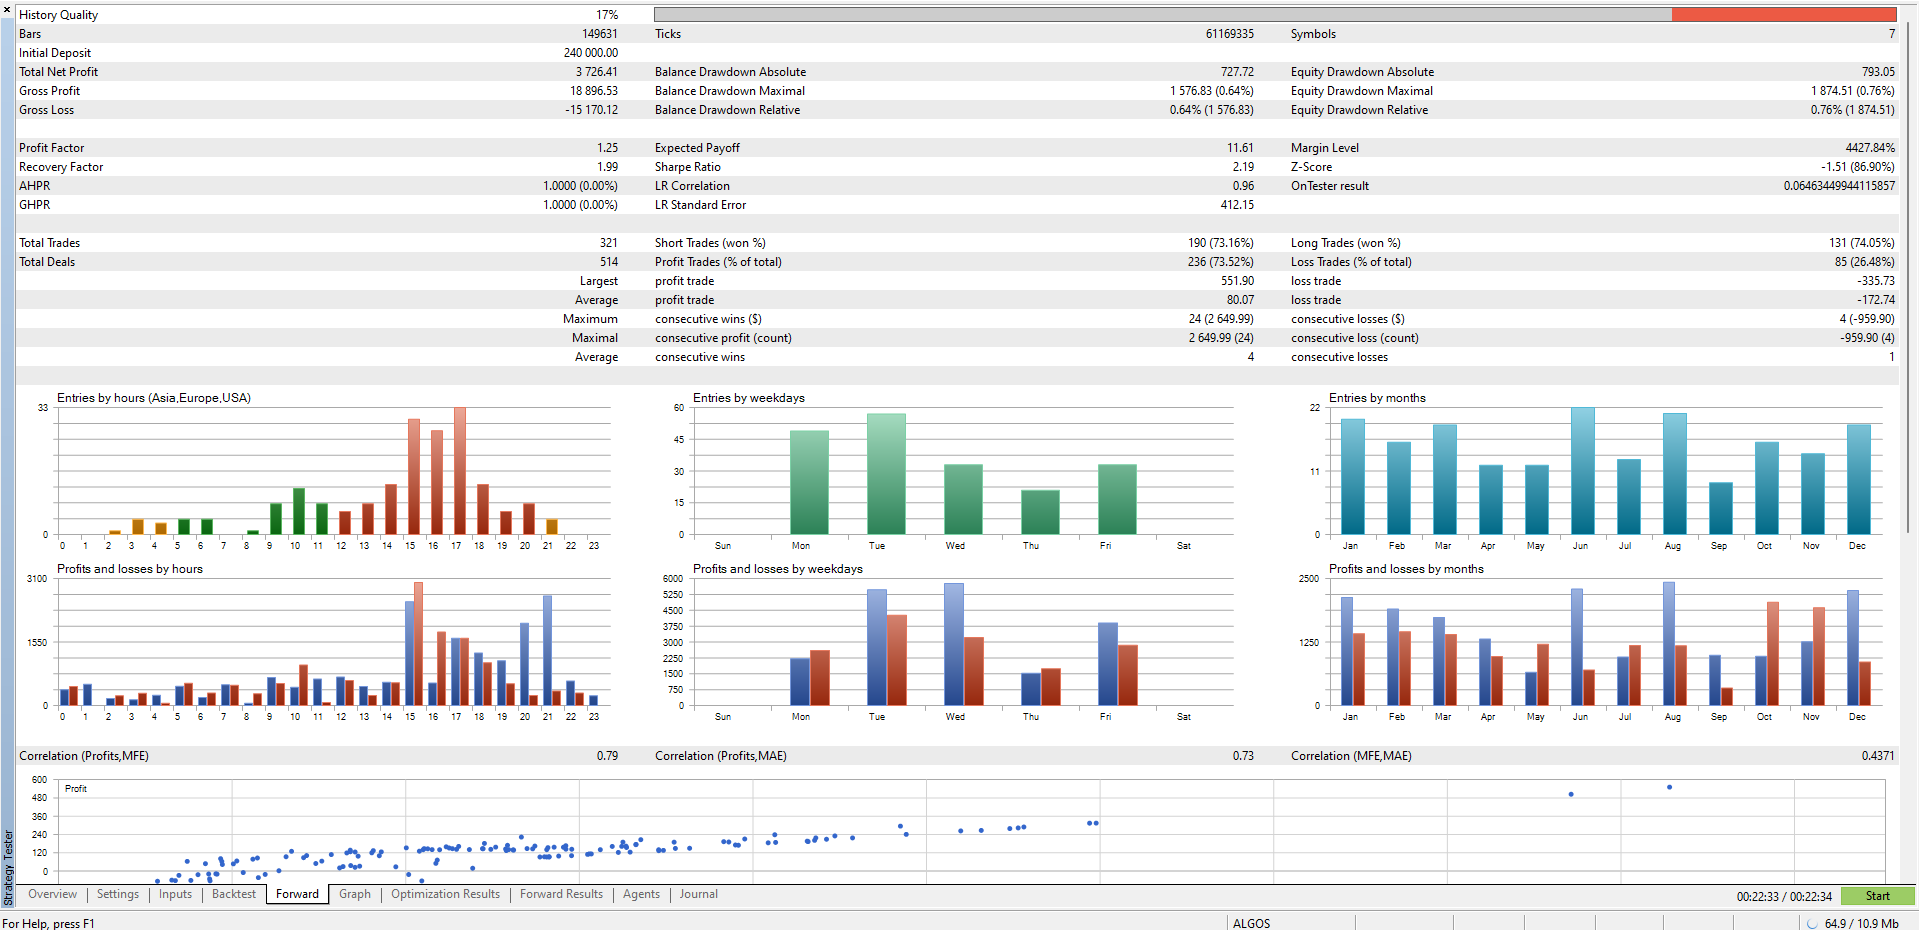Click the 'Entries by weekdays' chart title
Viewport: 1919px width, 930px height.
point(748,398)
